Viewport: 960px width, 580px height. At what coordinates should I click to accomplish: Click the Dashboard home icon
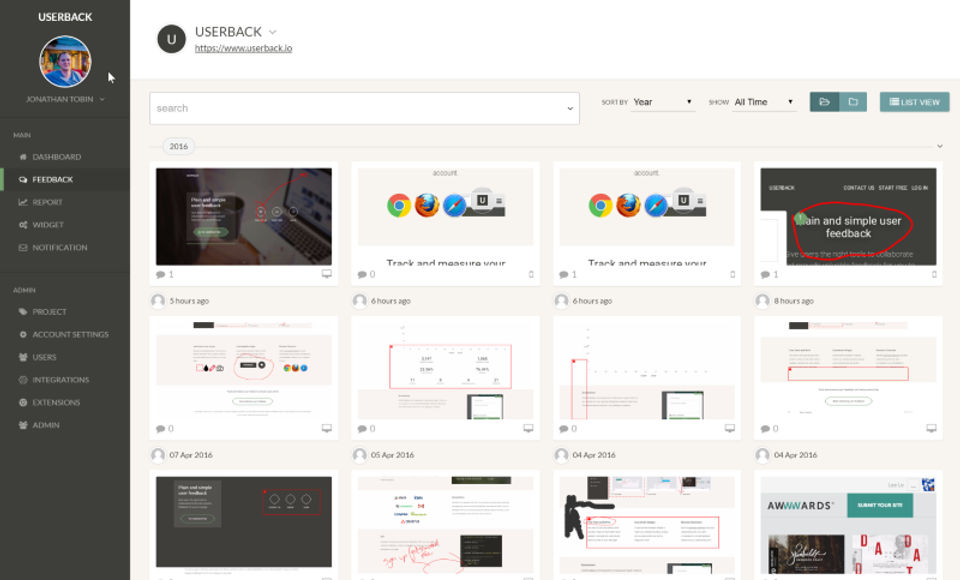(23, 157)
